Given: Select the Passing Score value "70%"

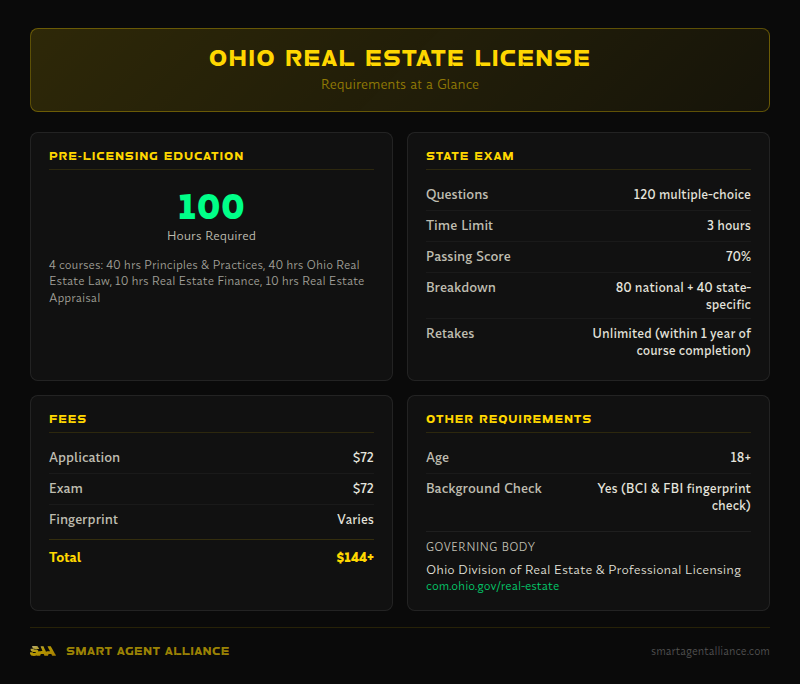Looking at the screenshot, I should pyautogui.click(x=737, y=256).
